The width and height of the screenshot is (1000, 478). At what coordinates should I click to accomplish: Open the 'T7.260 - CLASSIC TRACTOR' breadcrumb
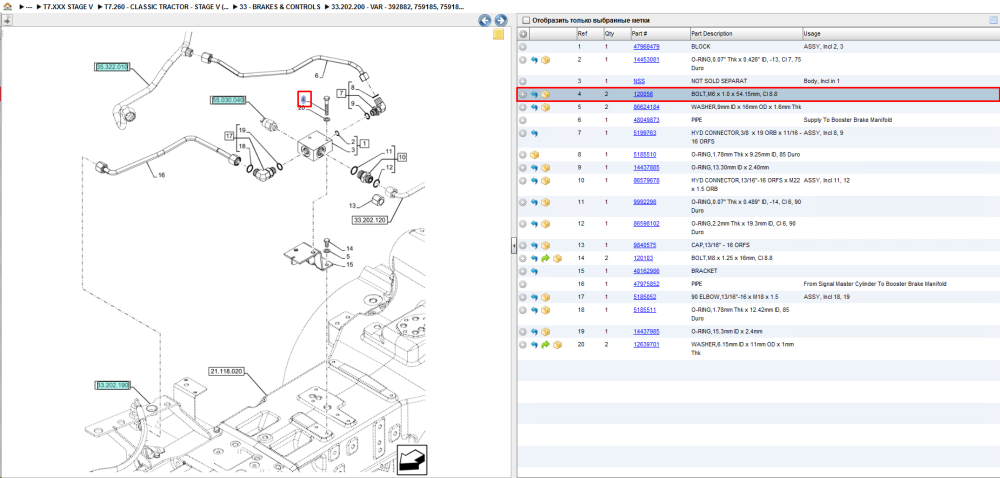(x=168, y=6)
